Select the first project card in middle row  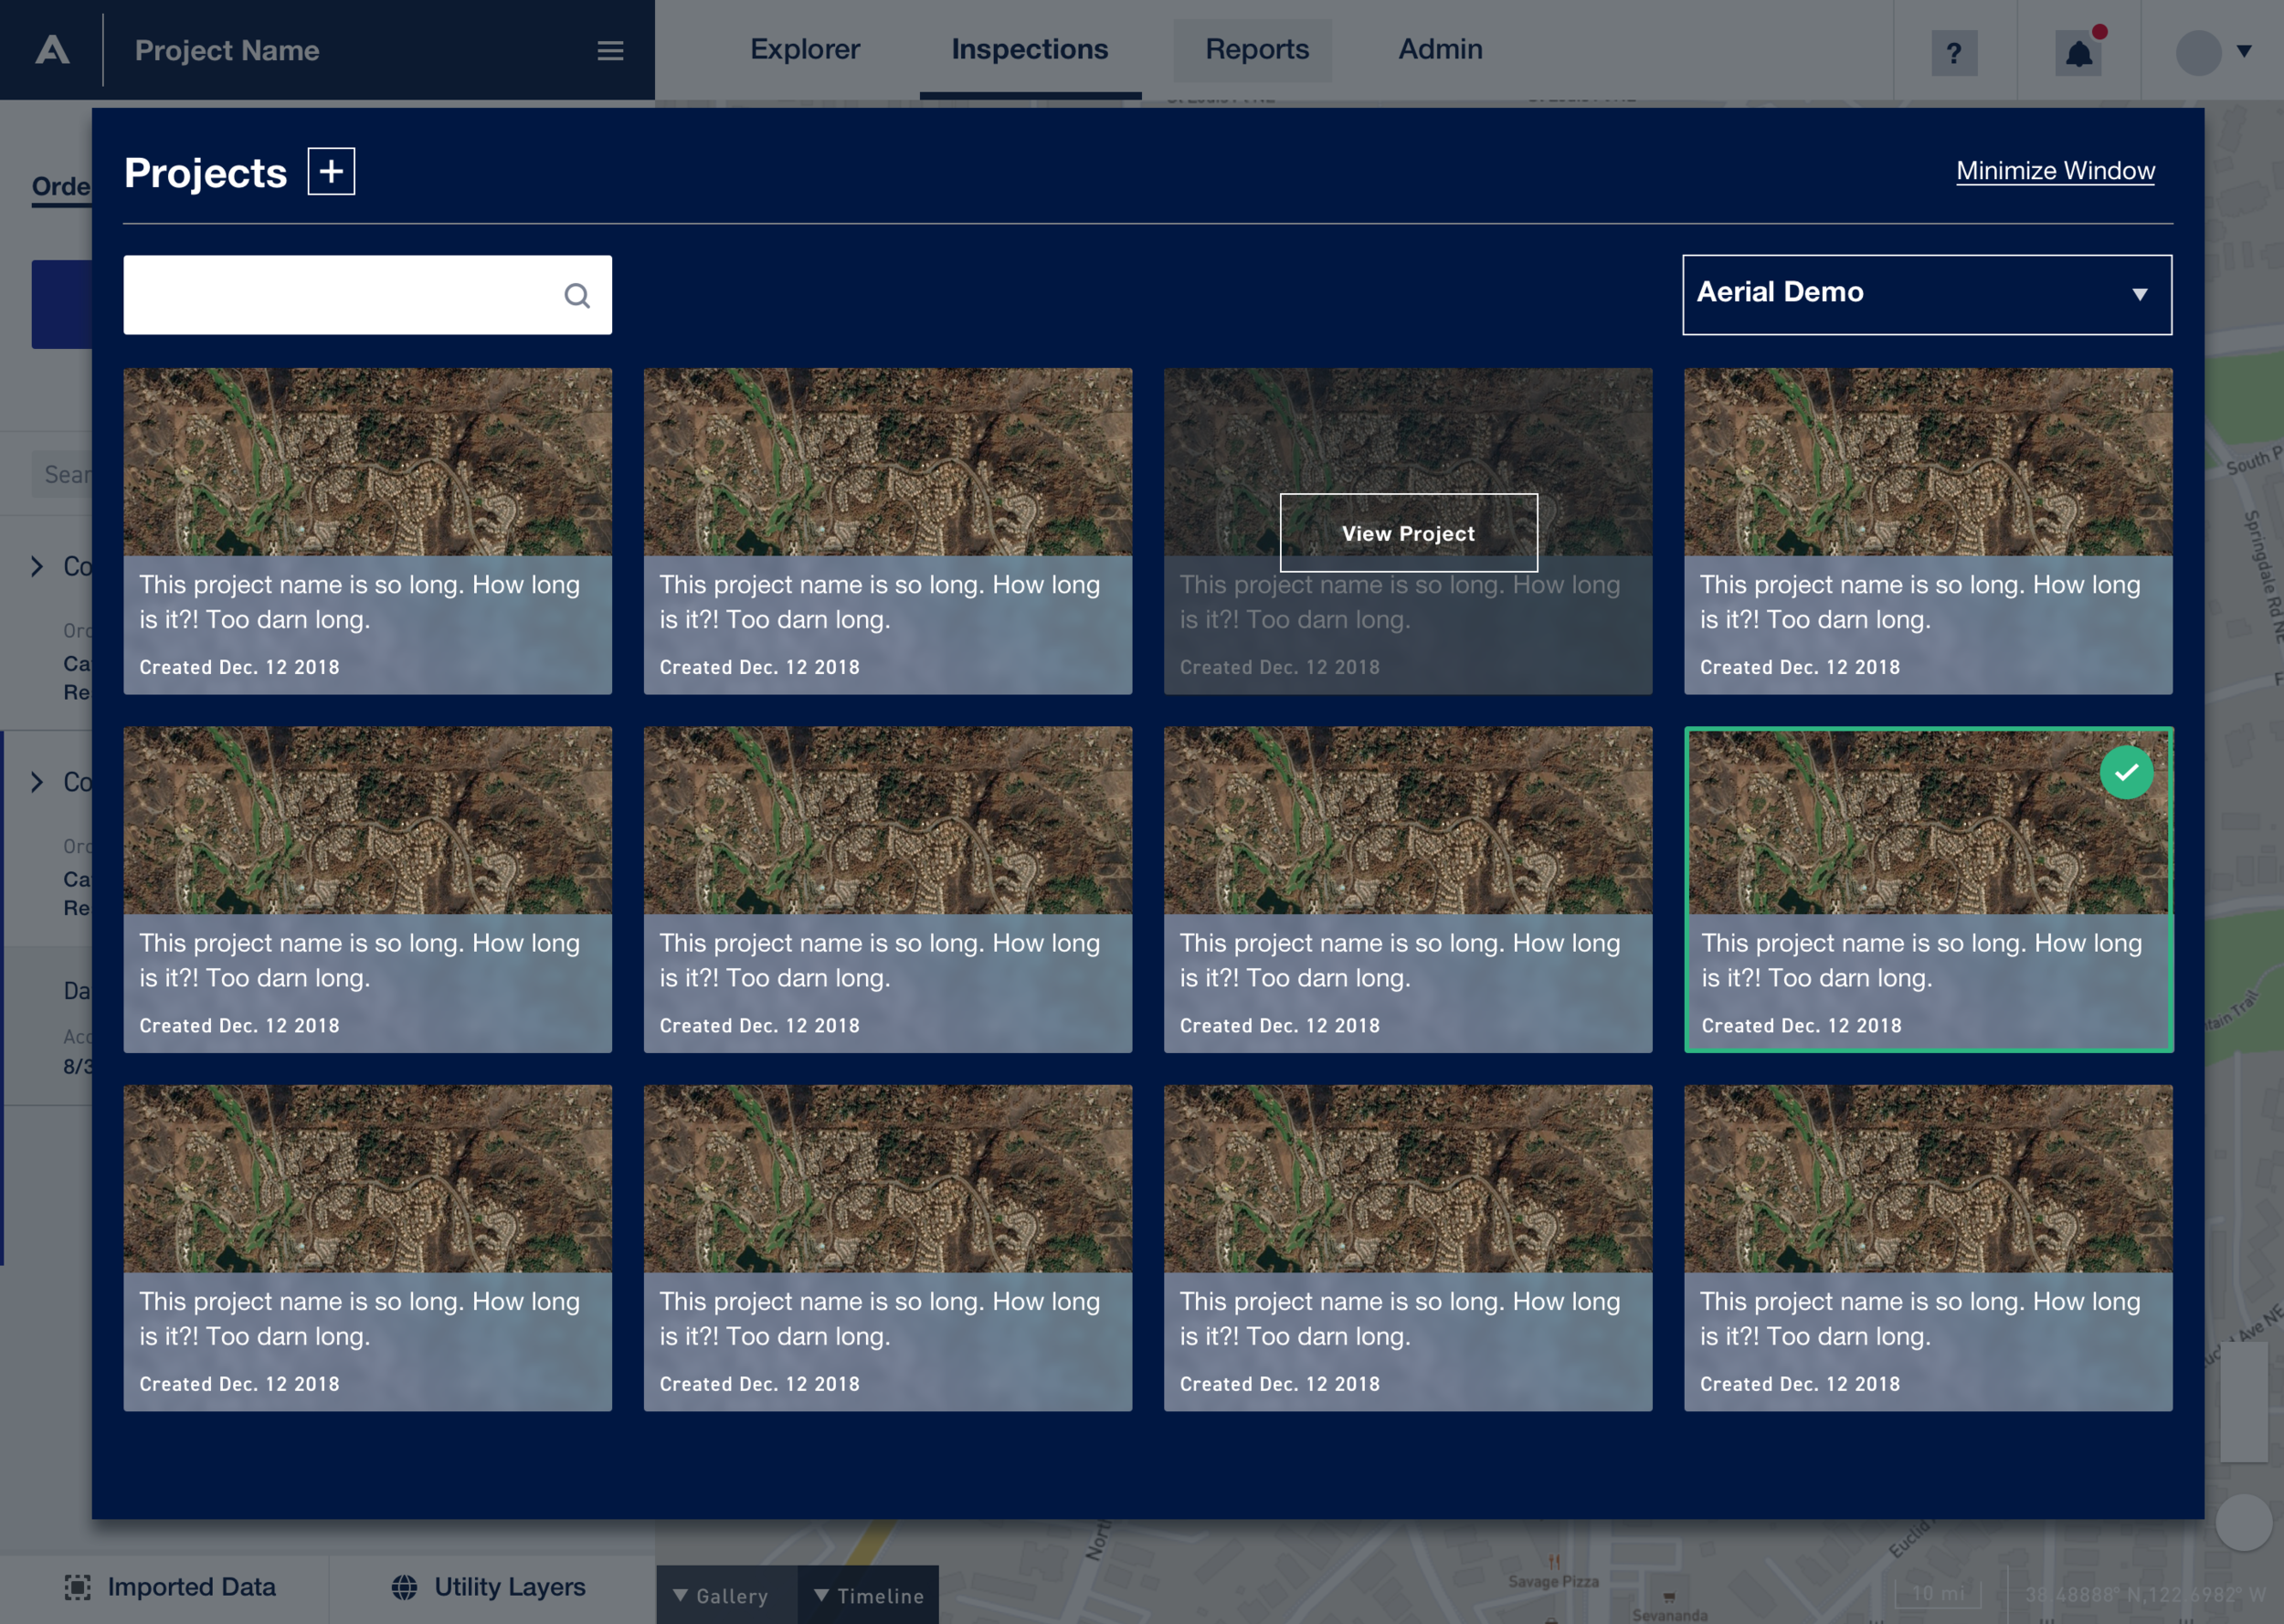click(x=367, y=889)
